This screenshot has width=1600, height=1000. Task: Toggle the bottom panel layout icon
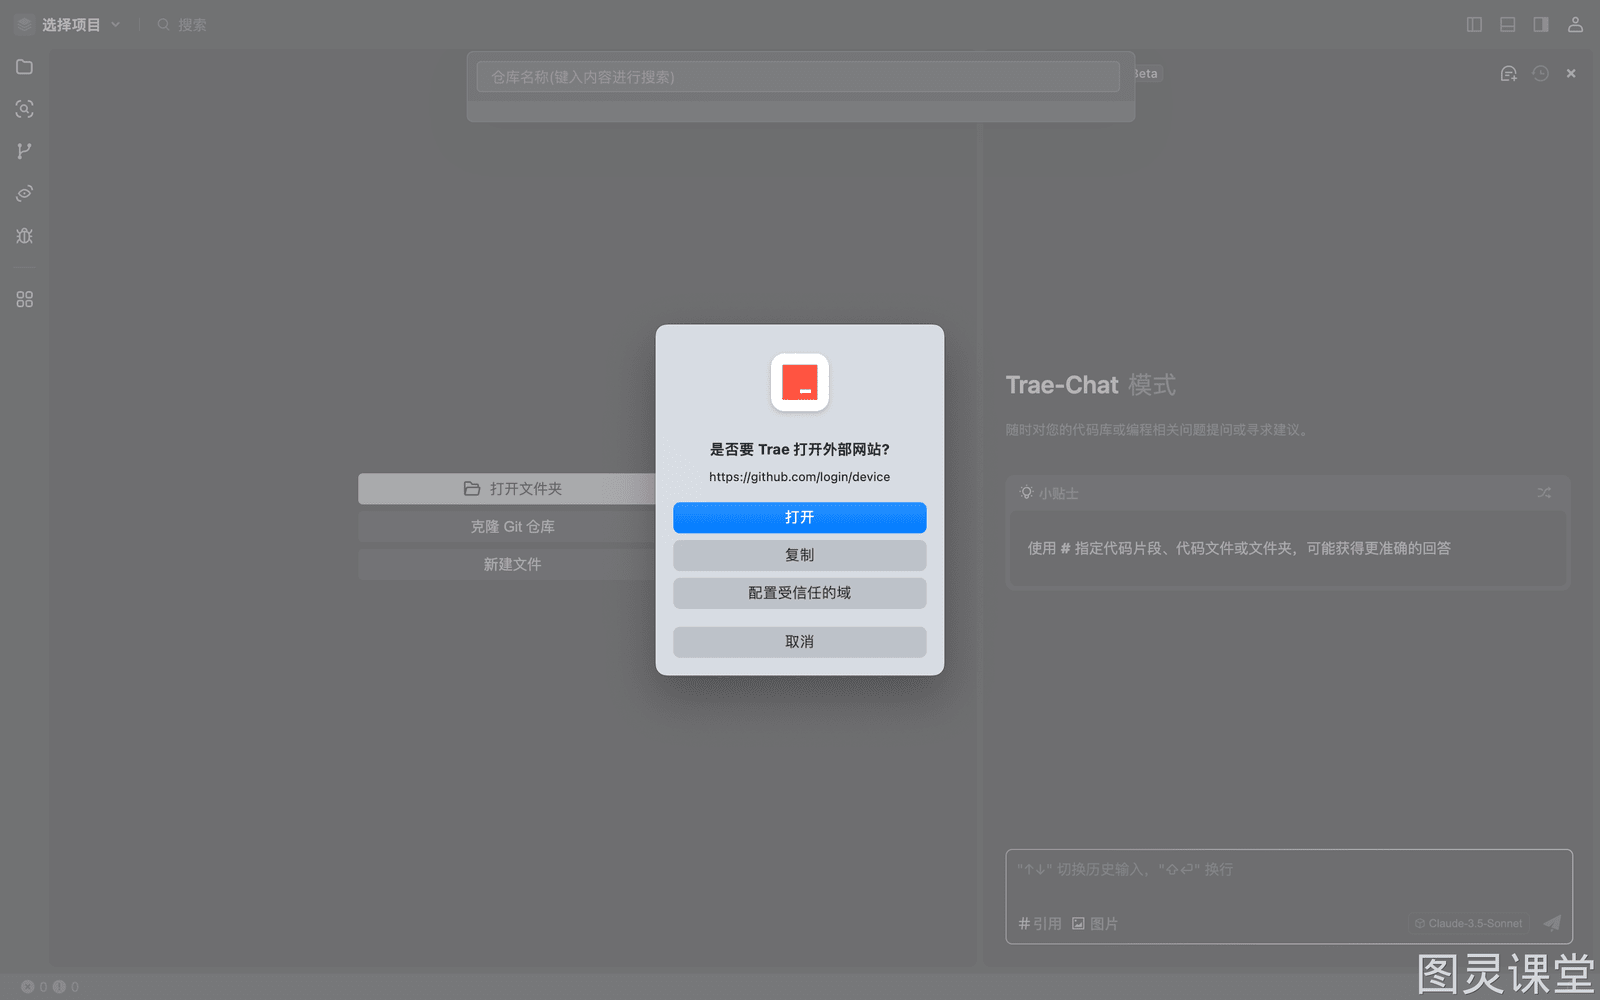(x=1508, y=24)
